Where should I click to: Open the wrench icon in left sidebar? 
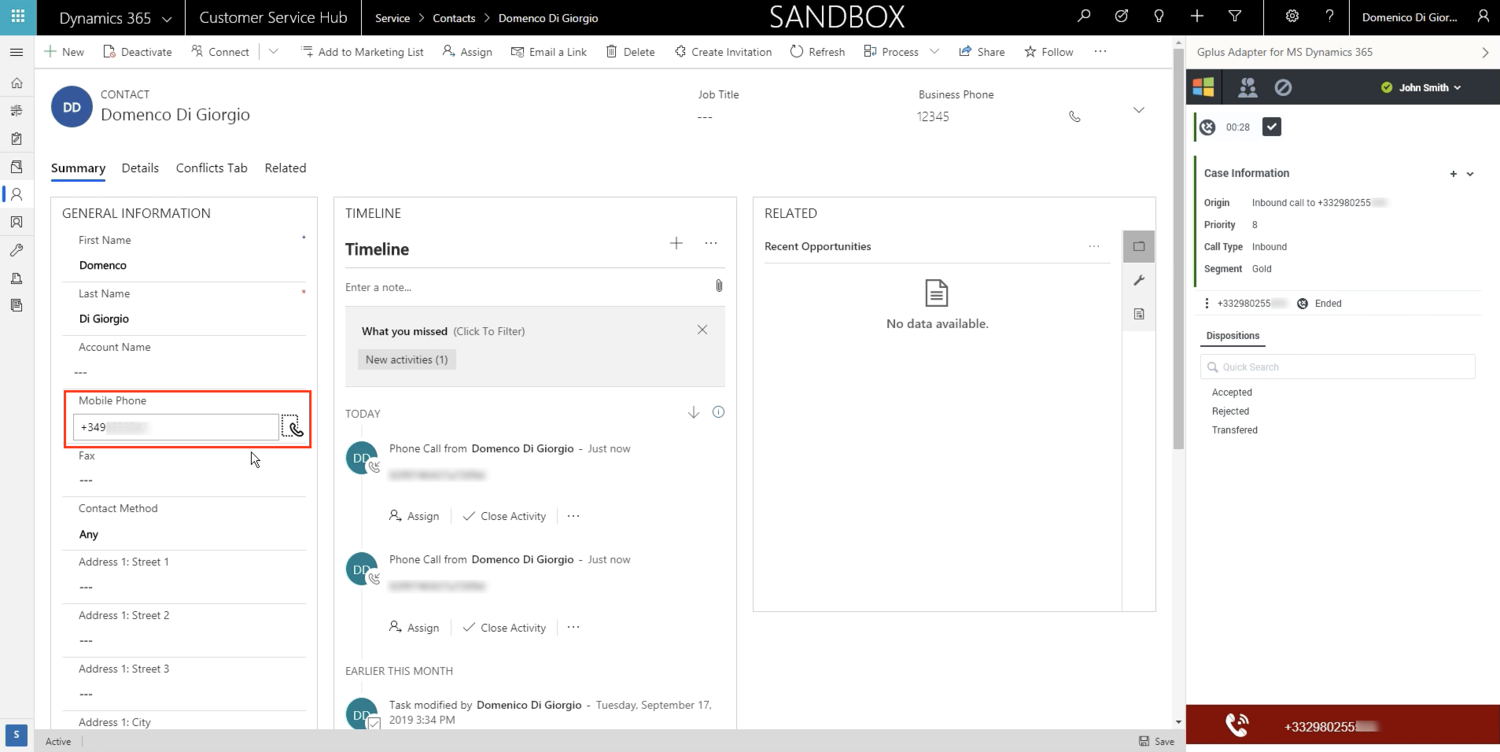(17, 250)
